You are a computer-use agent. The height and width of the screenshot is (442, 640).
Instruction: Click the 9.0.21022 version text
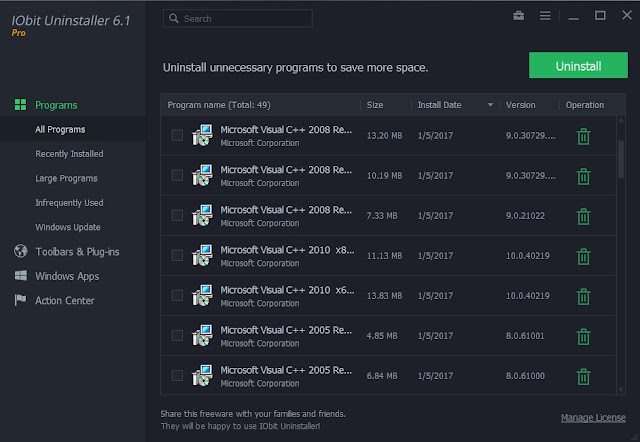[x=525, y=215]
